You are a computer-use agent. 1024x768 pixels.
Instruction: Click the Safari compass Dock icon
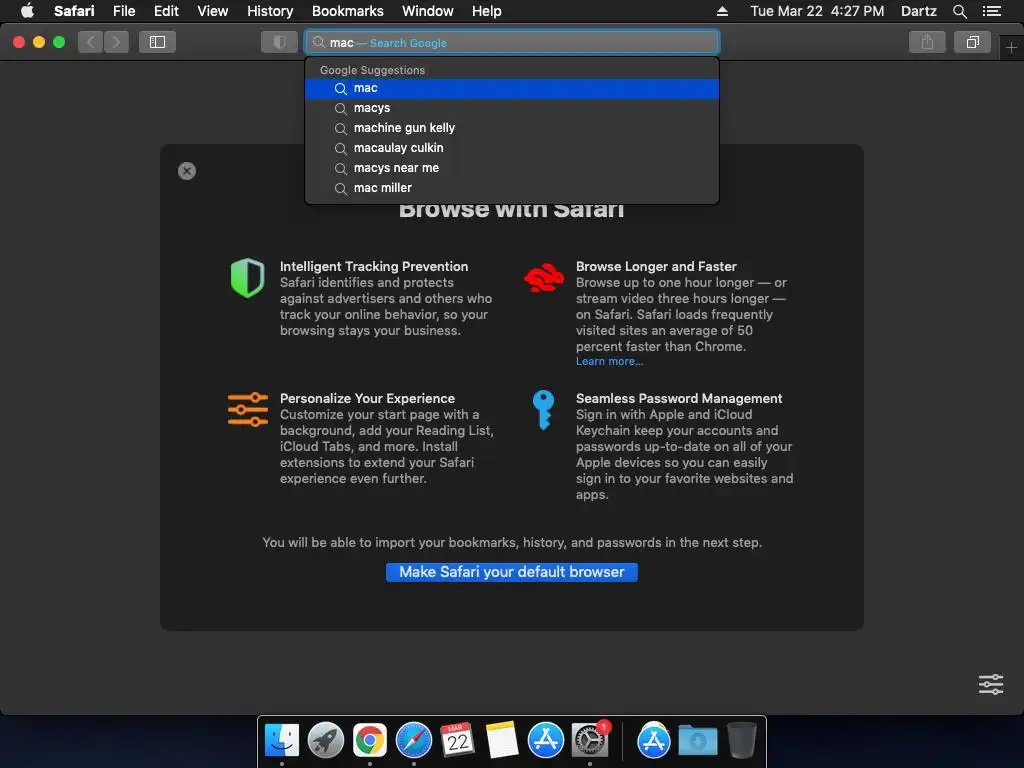click(x=414, y=741)
